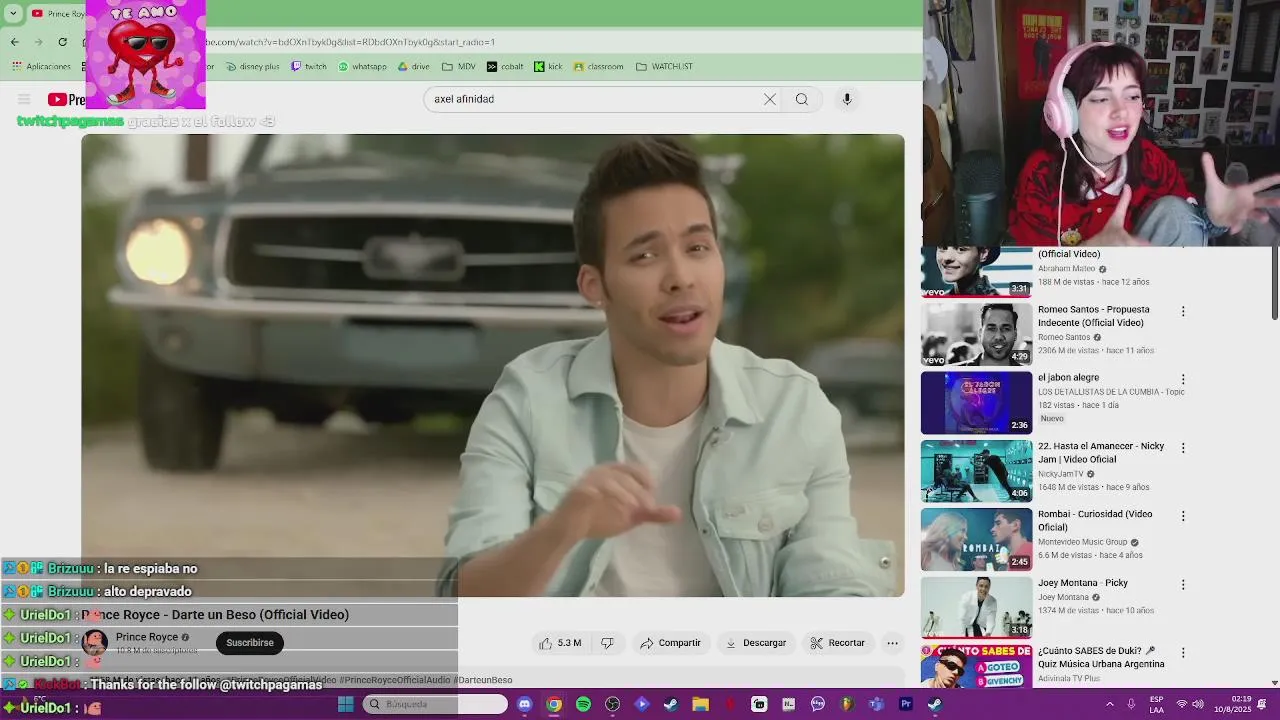The image size is (1280, 720).
Task: Reload the page with refresh icon
Action: [x=63, y=42]
